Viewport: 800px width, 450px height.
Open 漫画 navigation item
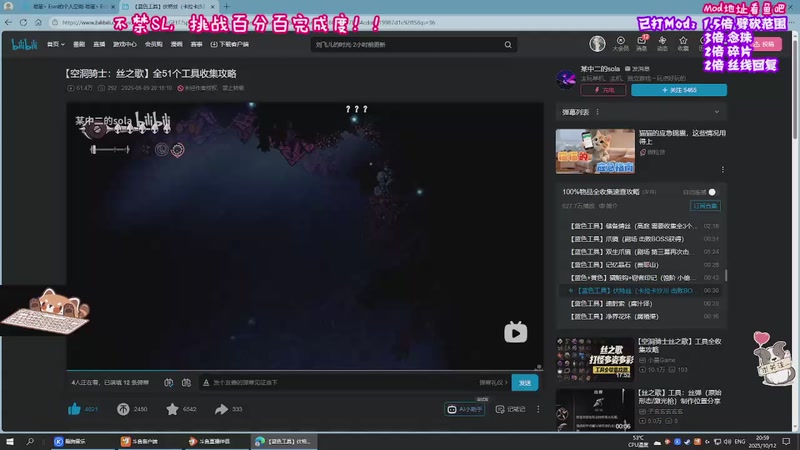pyautogui.click(x=177, y=44)
